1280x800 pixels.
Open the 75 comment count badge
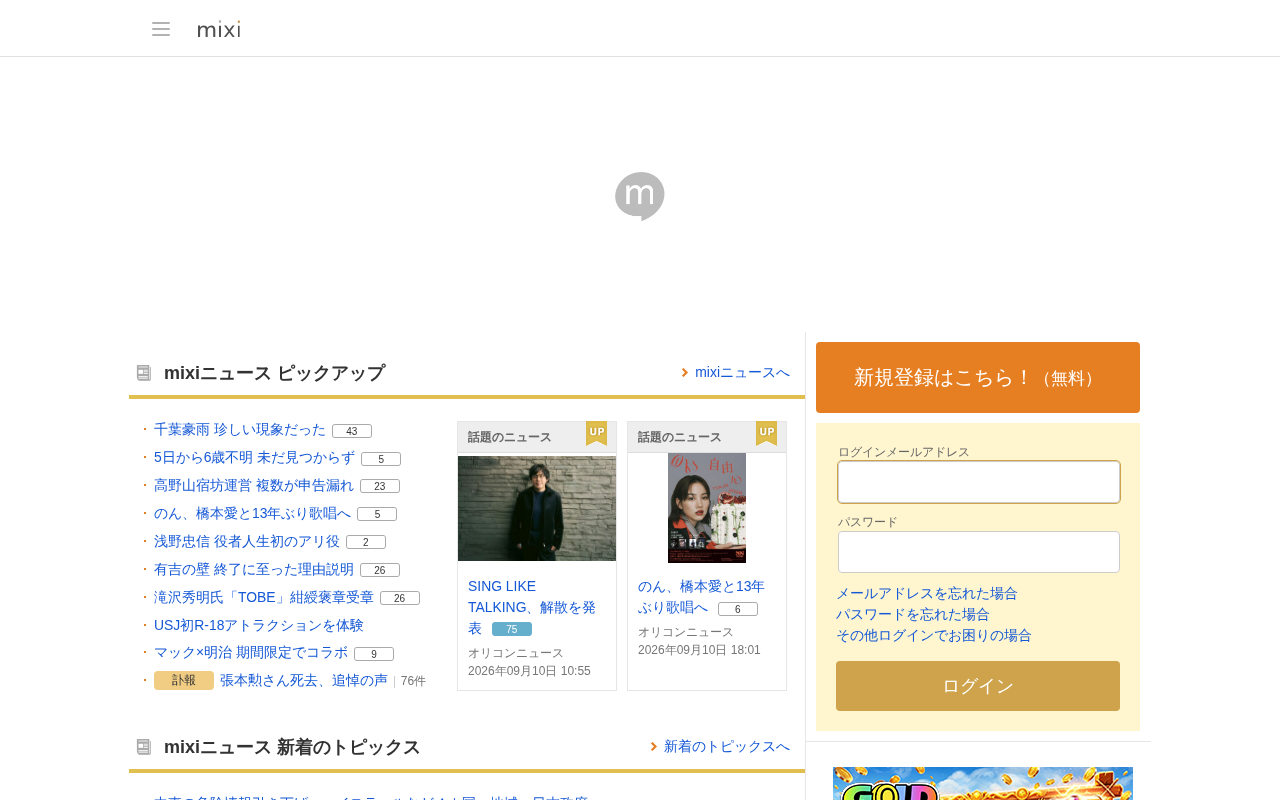(512, 629)
